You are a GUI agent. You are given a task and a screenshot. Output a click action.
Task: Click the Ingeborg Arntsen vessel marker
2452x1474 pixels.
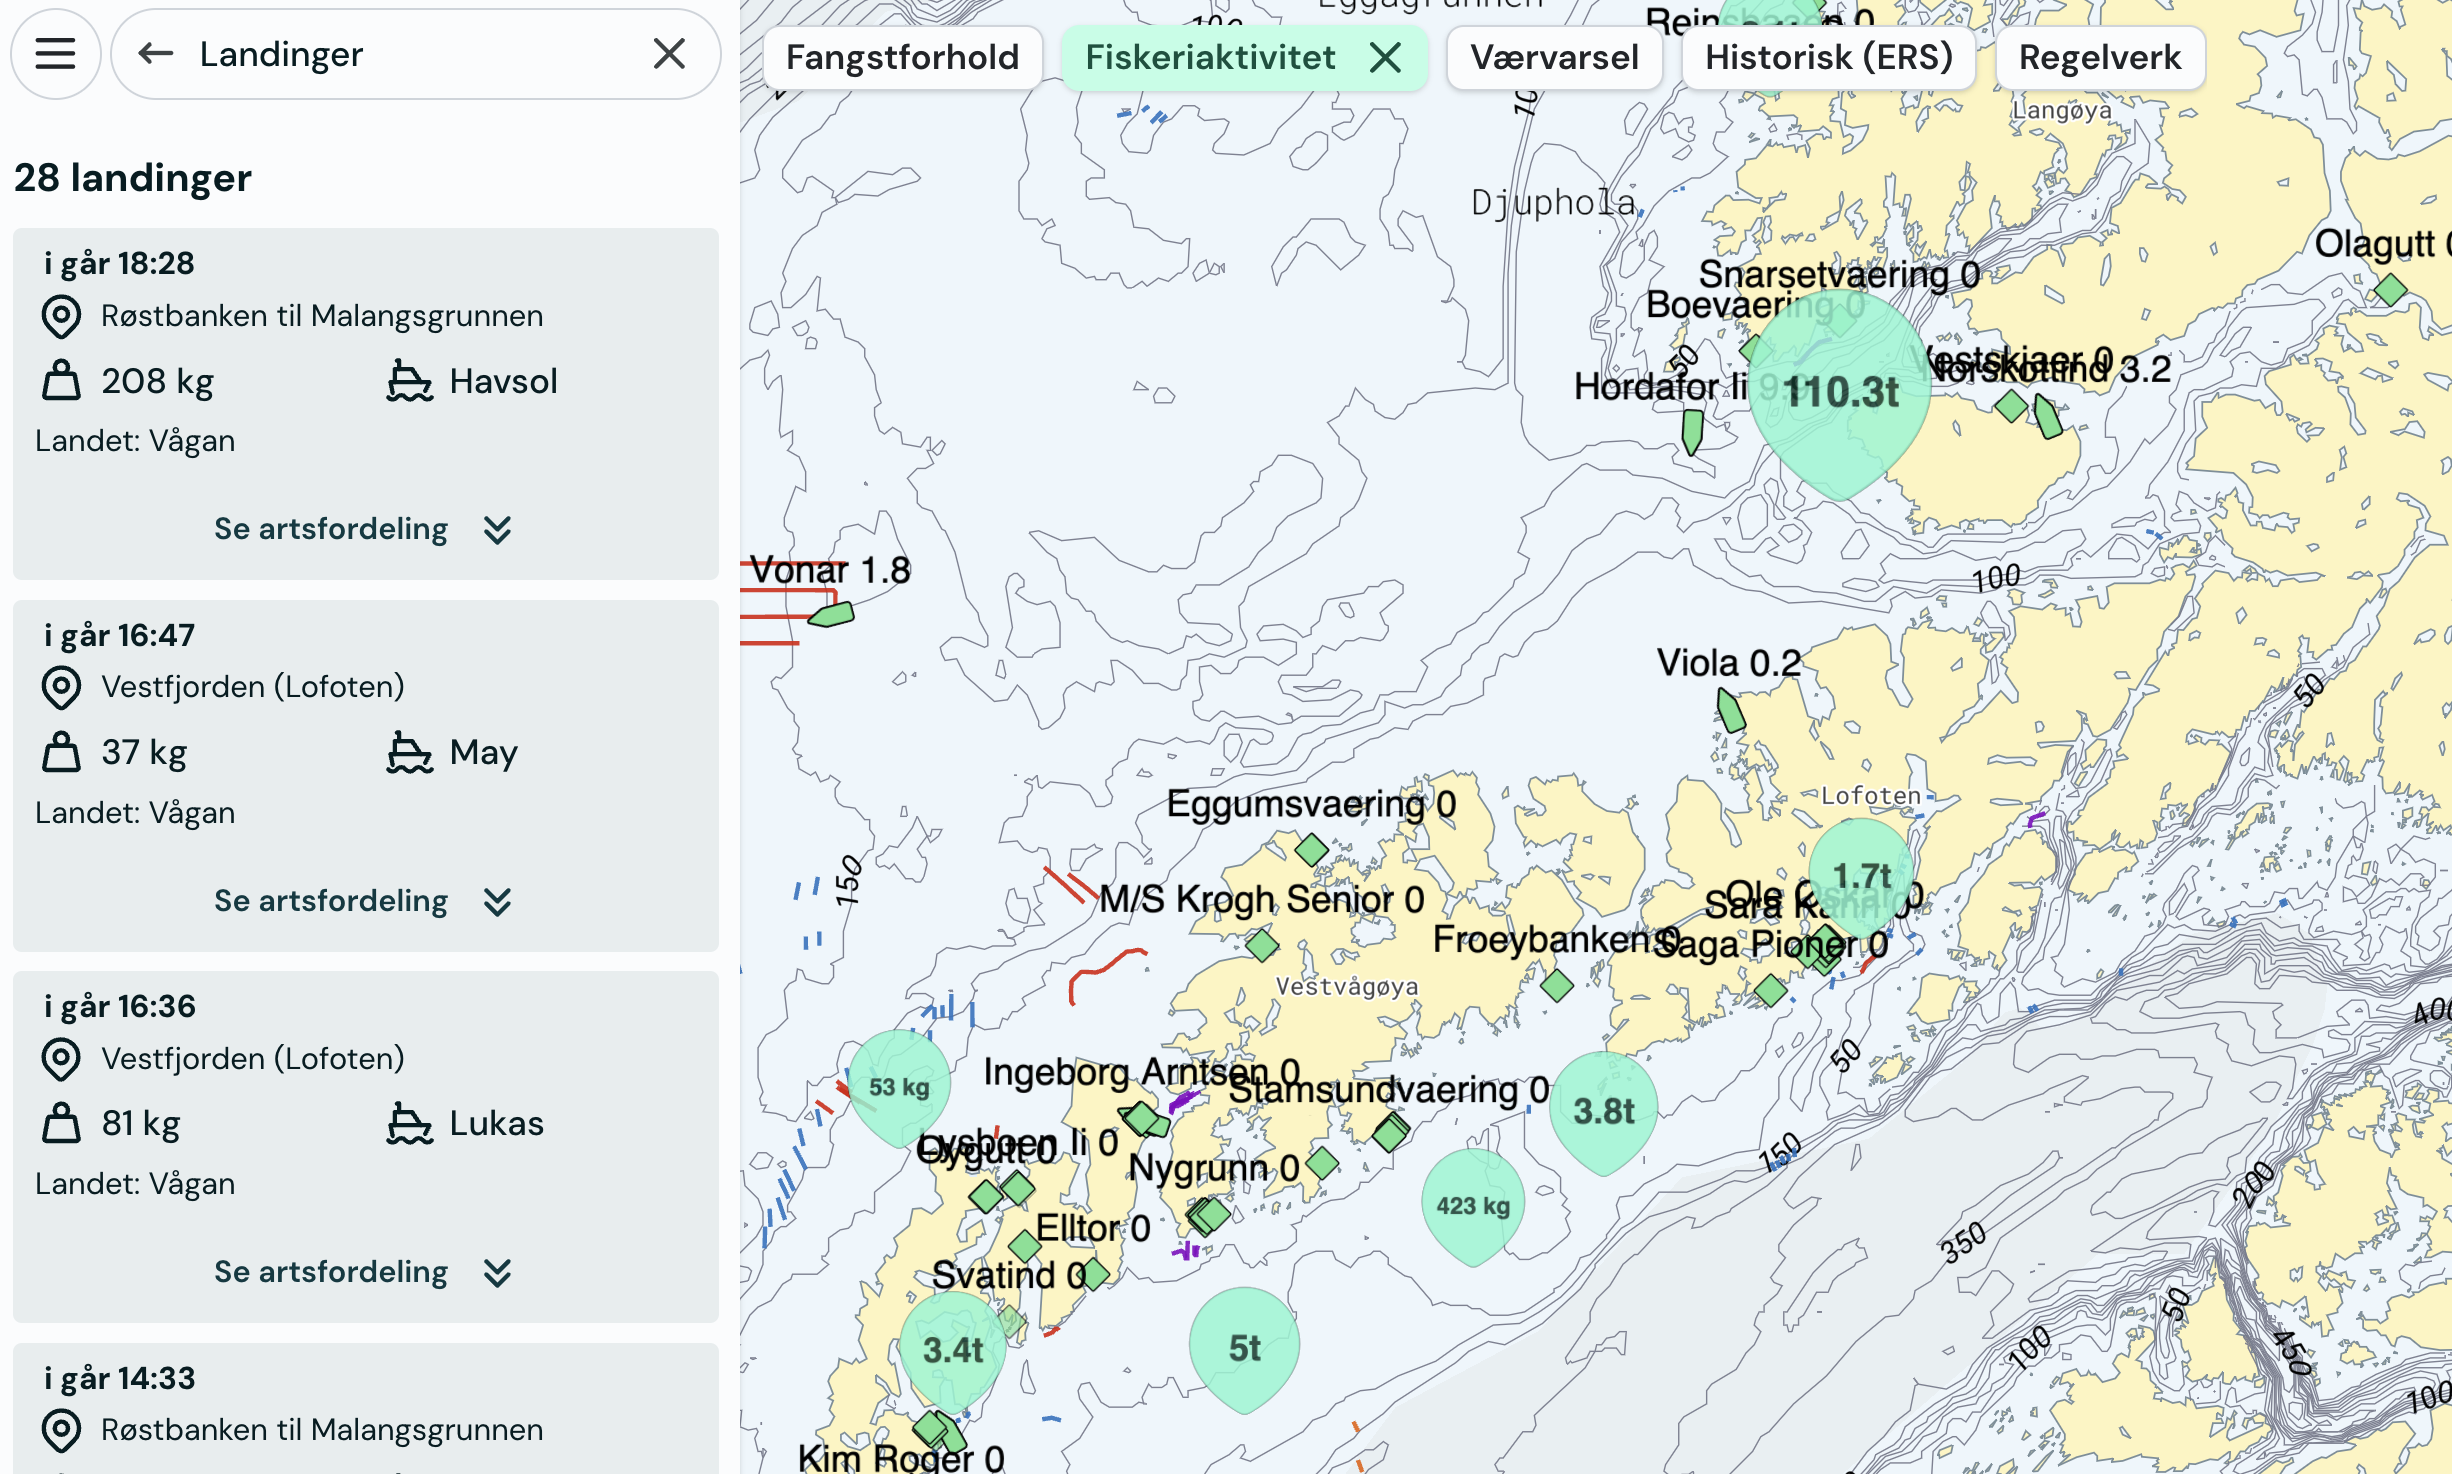1143,1119
